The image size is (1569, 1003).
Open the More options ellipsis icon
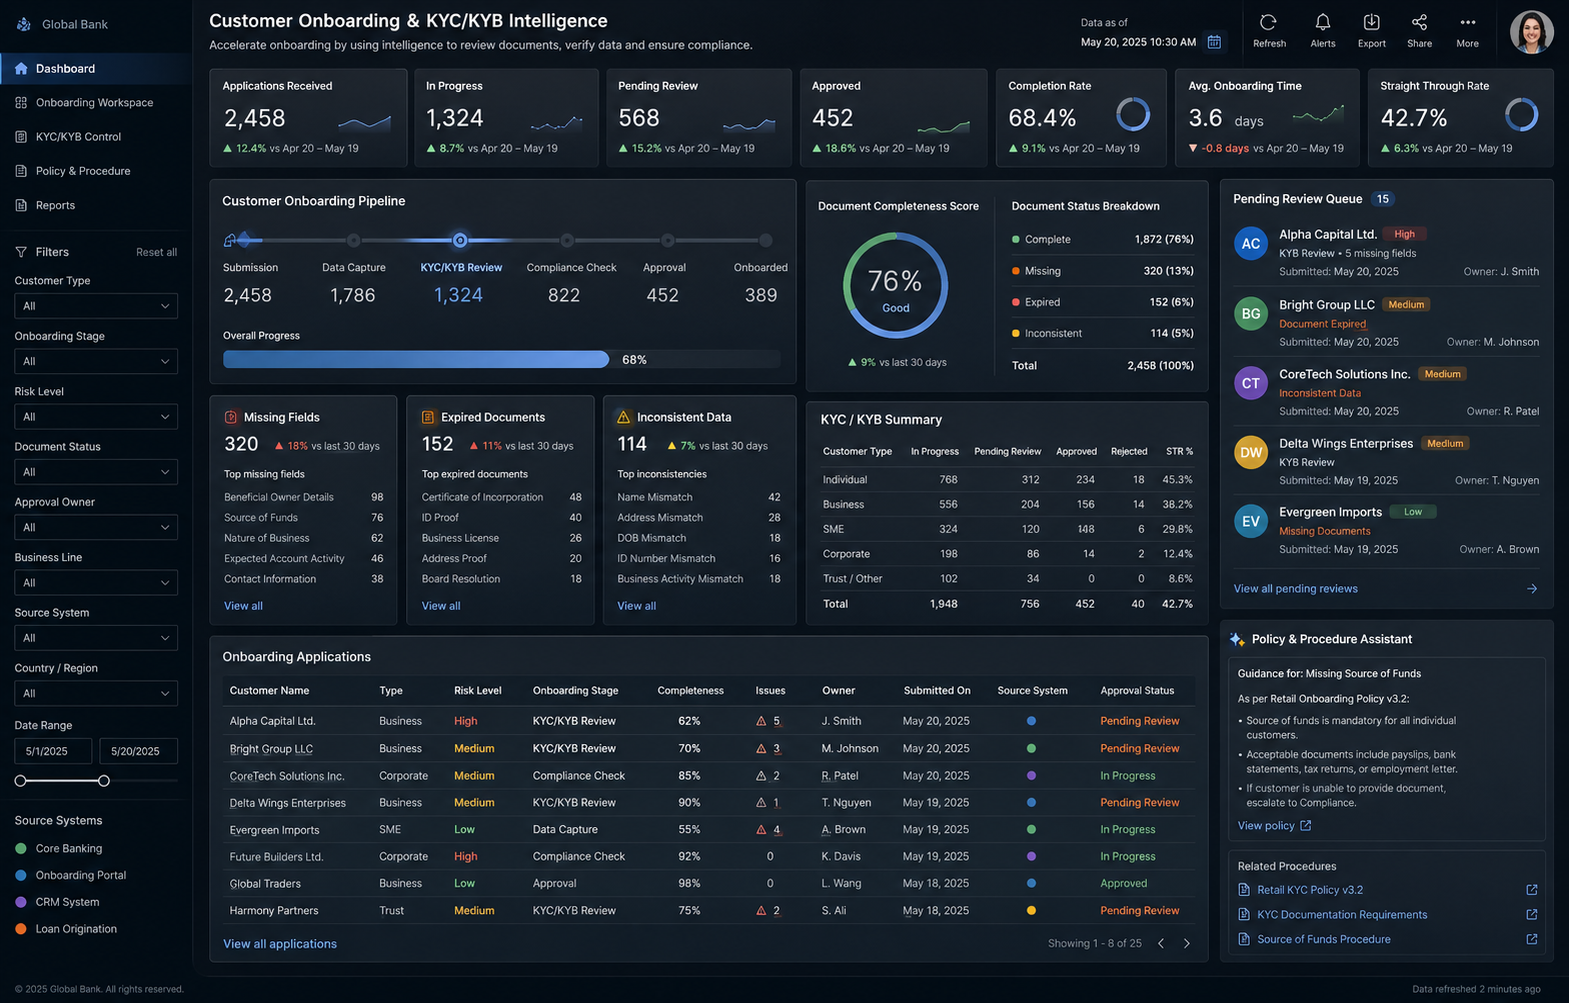tap(1467, 23)
